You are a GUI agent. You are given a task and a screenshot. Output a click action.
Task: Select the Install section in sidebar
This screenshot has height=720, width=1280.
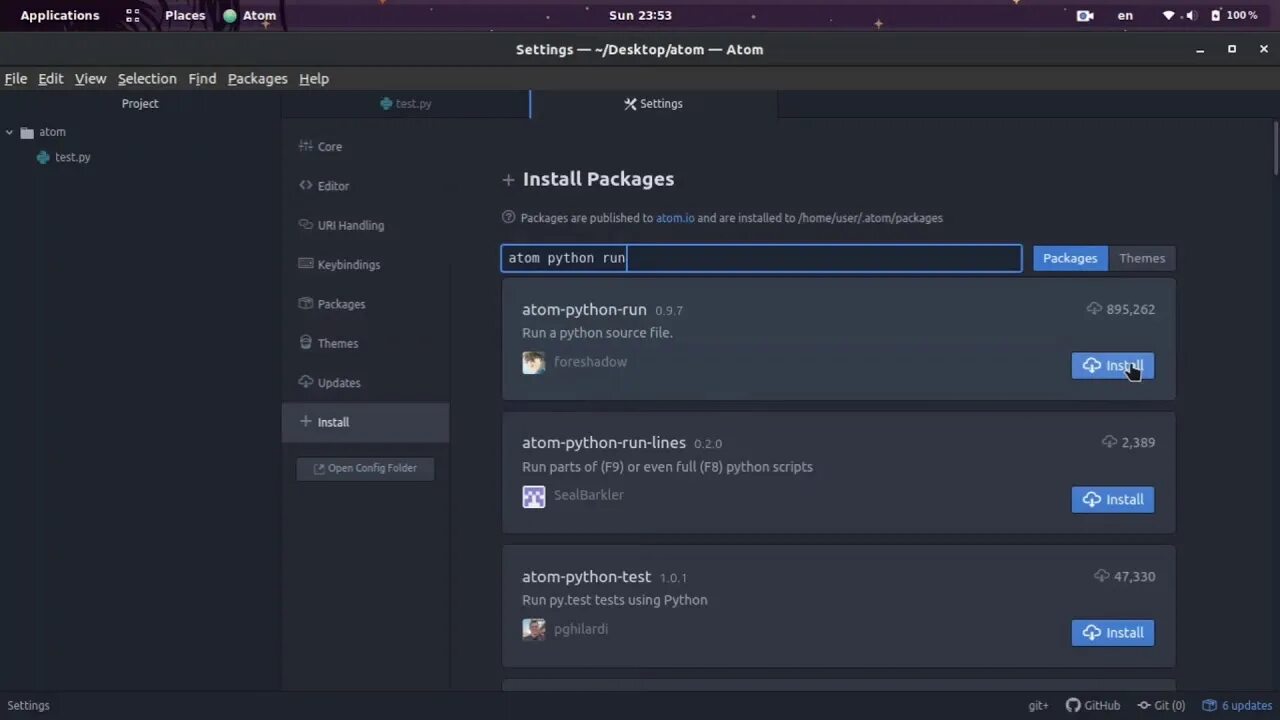click(365, 422)
